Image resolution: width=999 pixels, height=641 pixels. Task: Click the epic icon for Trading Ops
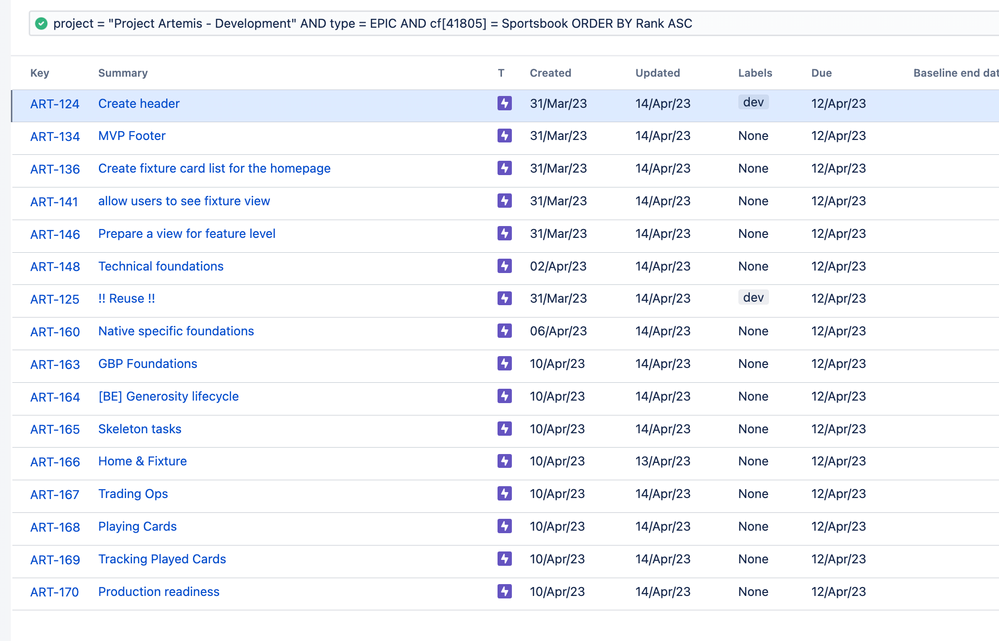coord(505,494)
